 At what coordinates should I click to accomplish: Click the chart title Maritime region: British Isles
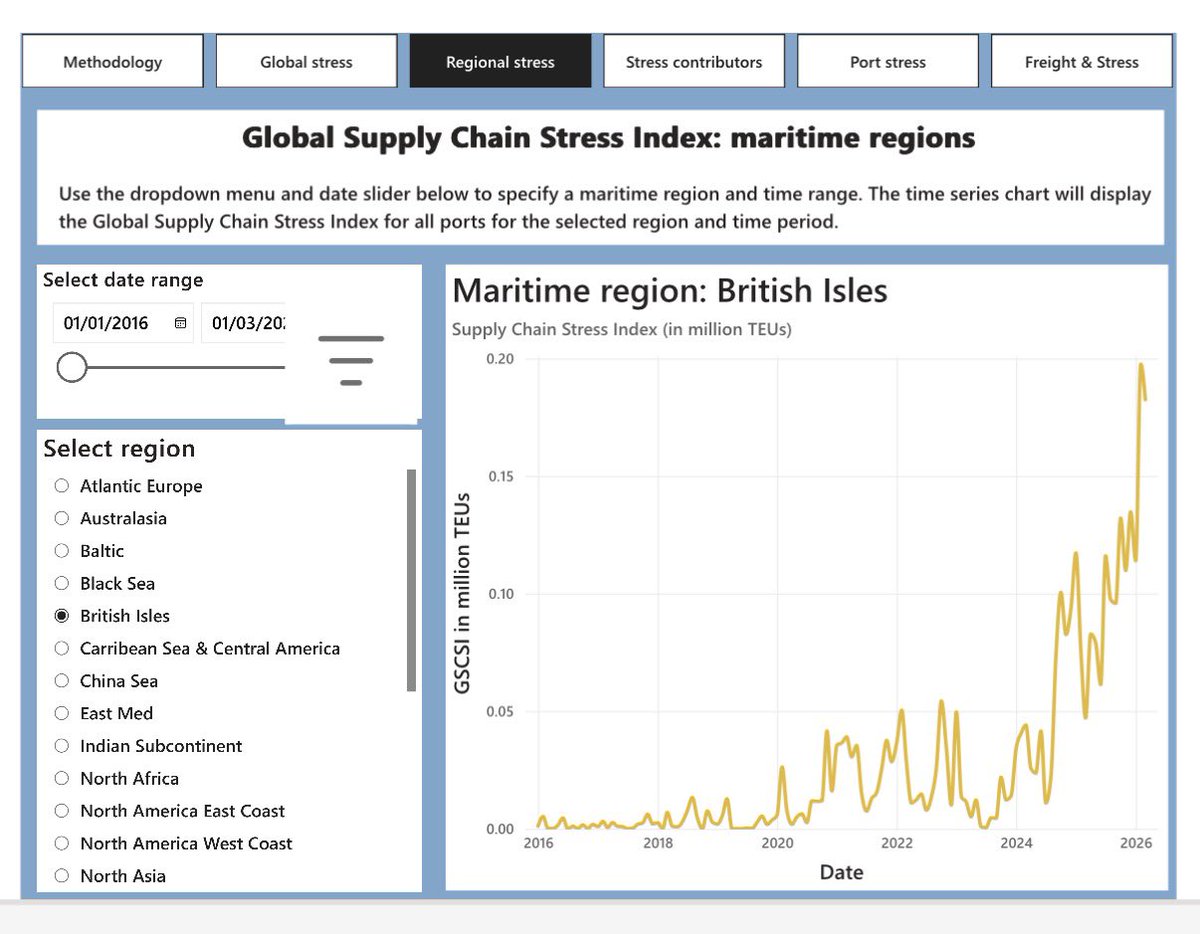click(x=670, y=291)
